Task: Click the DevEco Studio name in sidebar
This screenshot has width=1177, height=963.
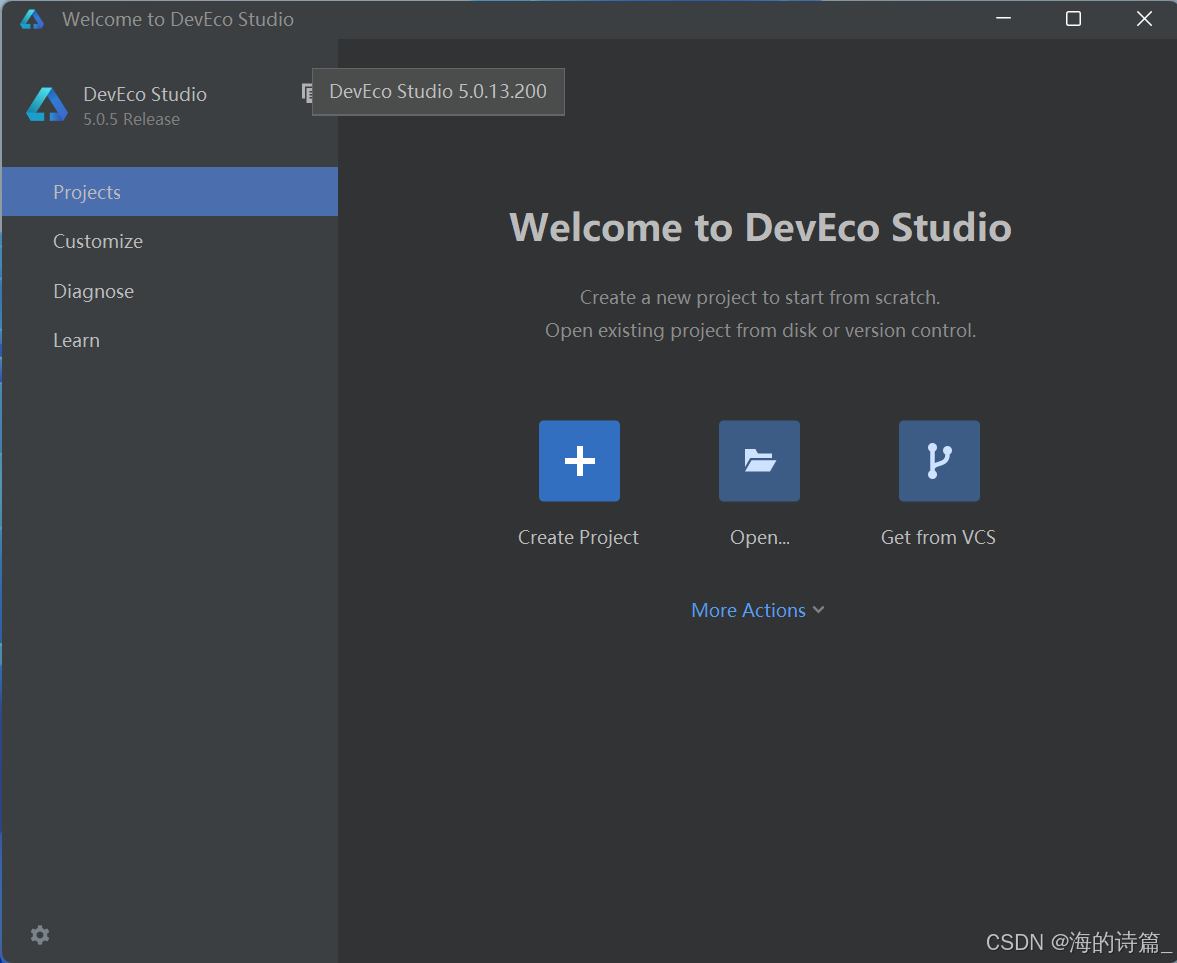Action: click(x=145, y=95)
